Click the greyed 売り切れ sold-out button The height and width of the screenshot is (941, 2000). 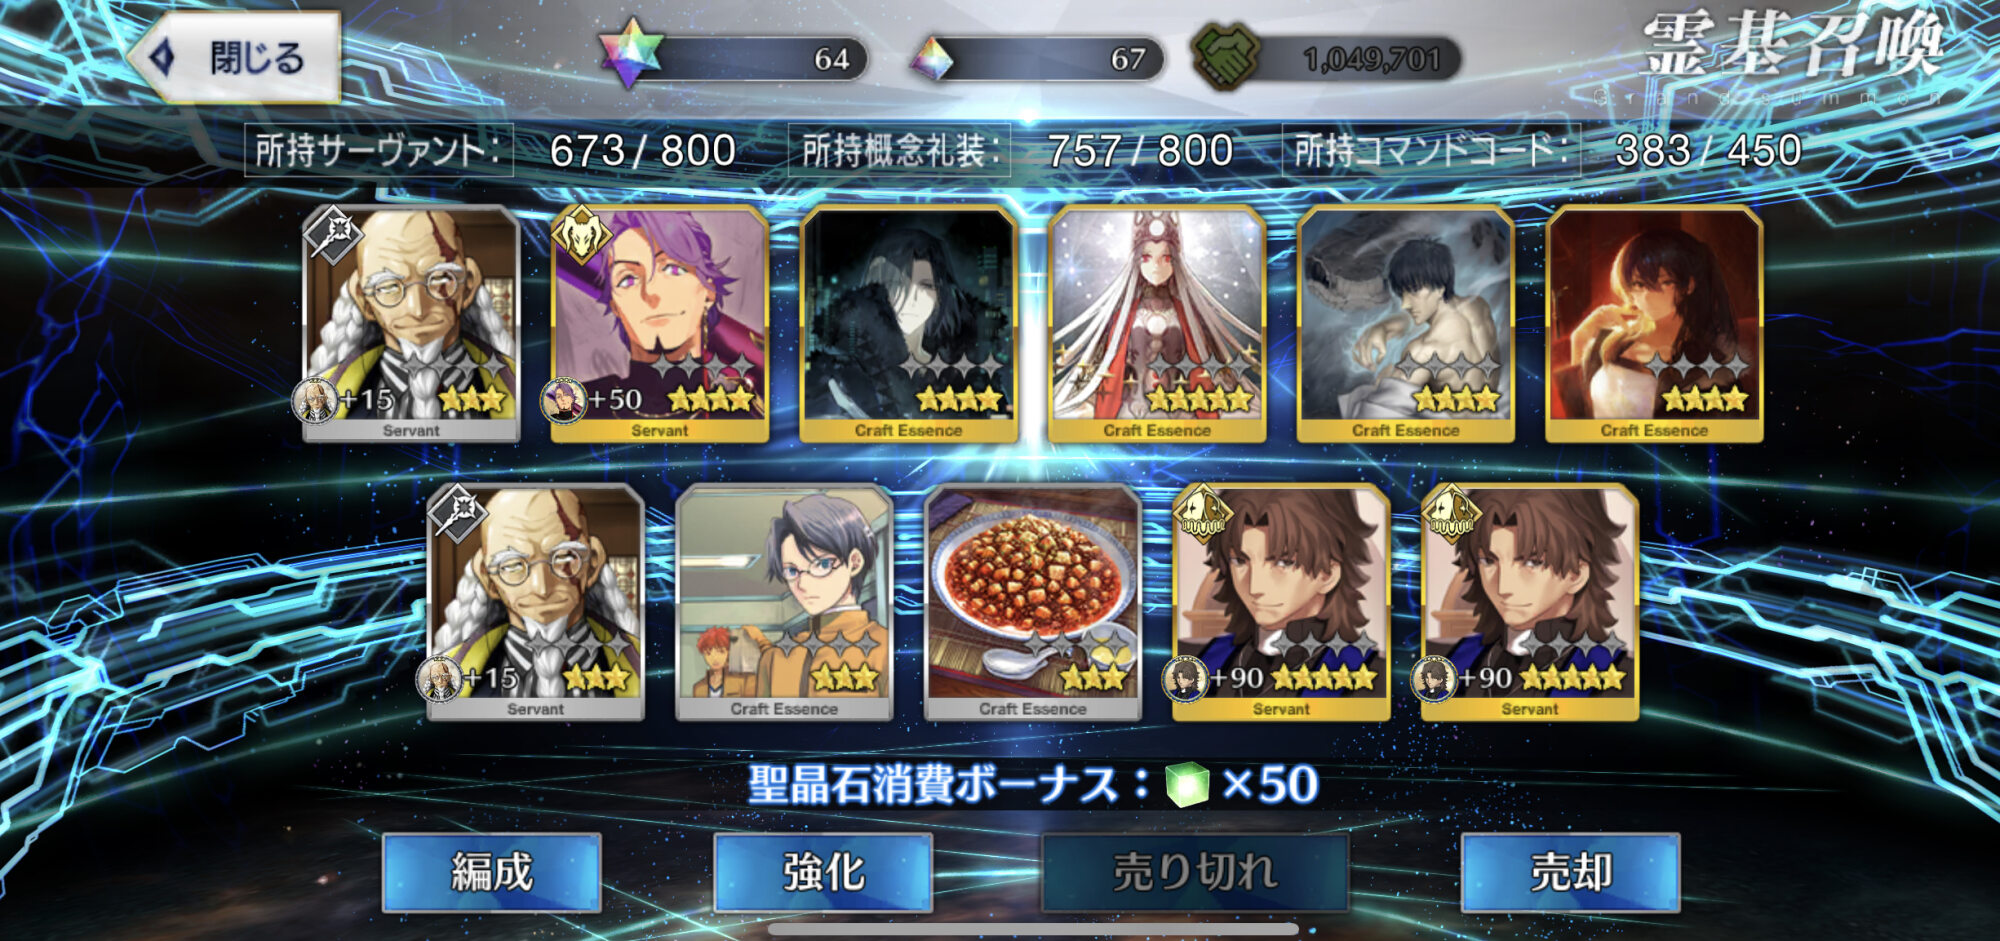point(1195,872)
